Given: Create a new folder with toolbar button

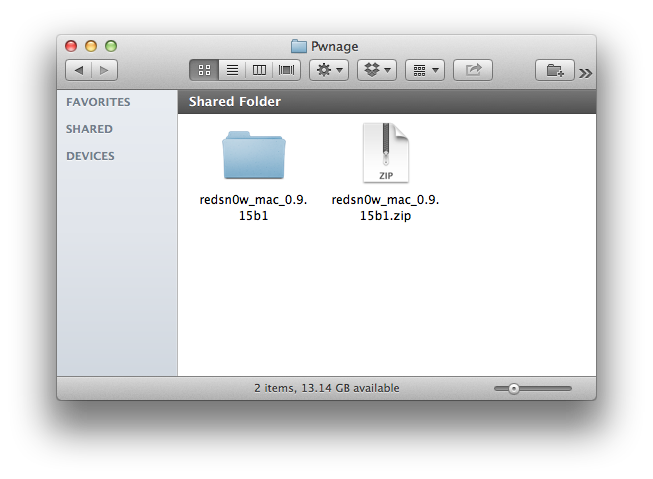Looking at the screenshot, I should 555,70.
